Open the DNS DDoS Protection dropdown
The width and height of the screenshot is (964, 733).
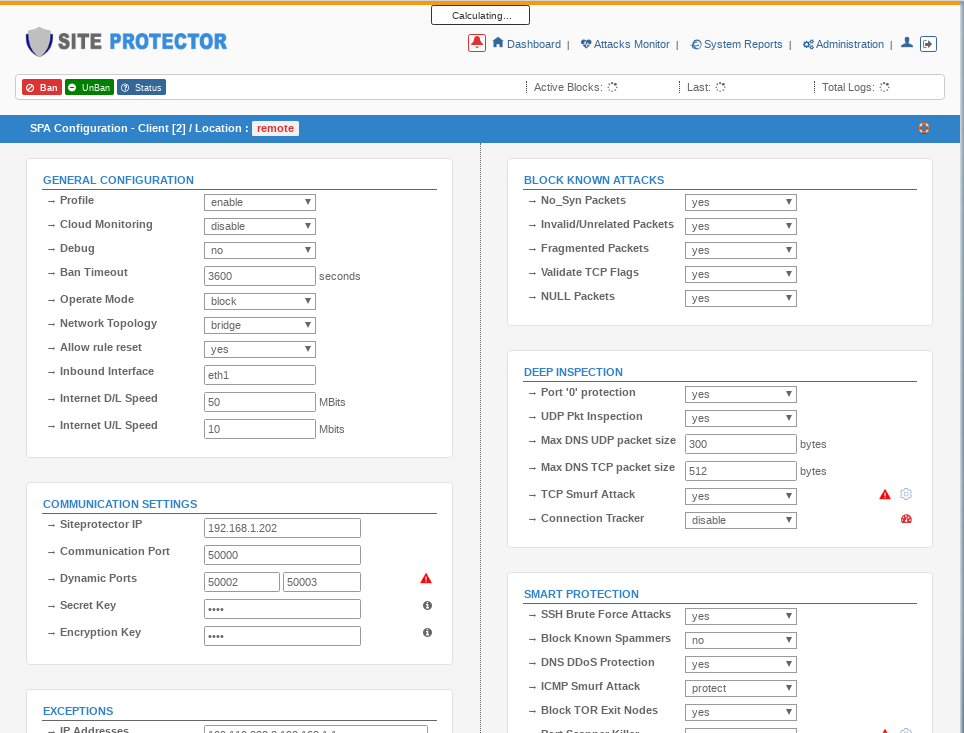(740, 664)
